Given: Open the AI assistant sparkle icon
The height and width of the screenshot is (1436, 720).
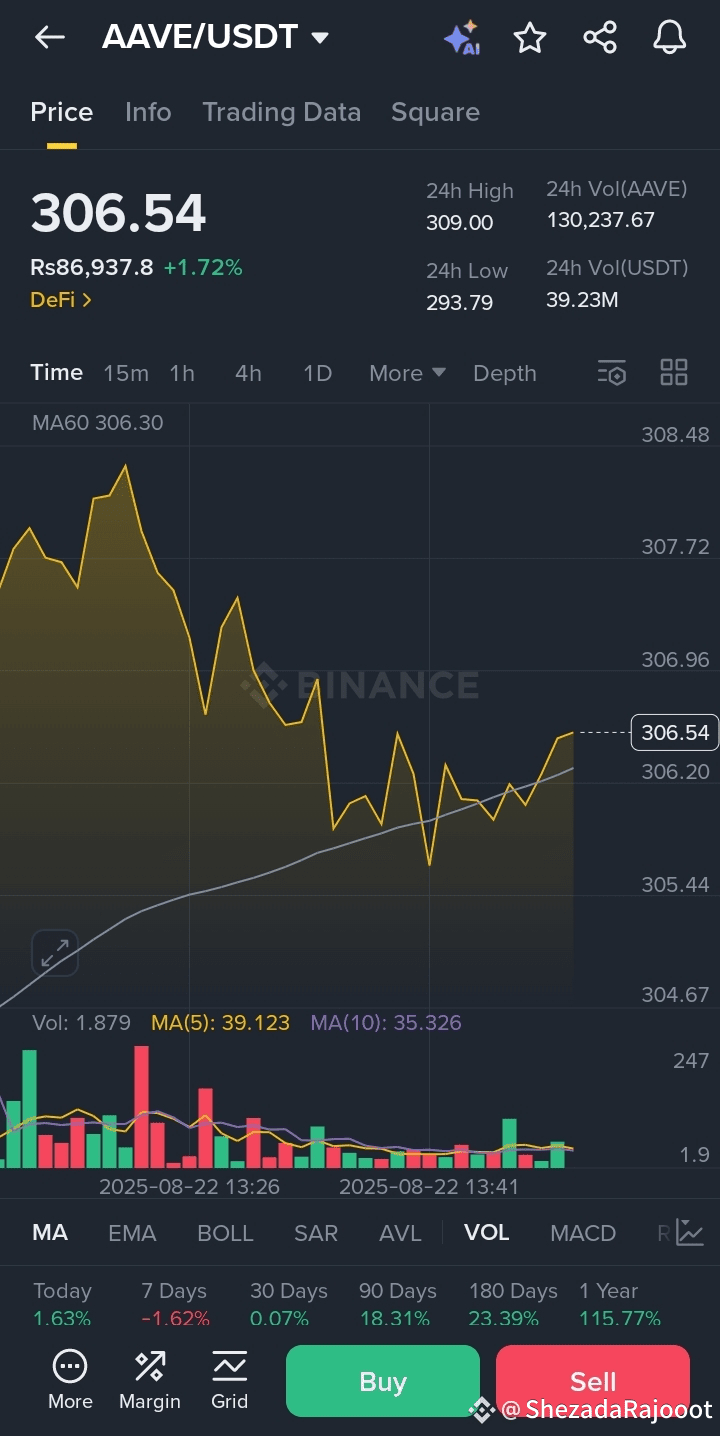Looking at the screenshot, I should coord(461,38).
